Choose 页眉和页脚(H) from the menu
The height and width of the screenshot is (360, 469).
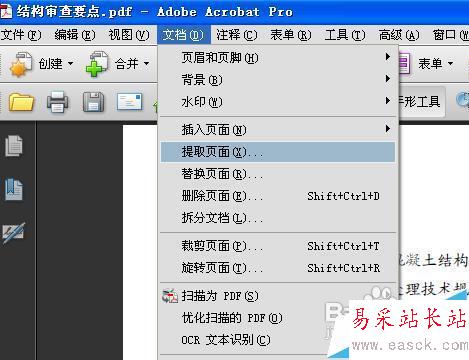pyautogui.click(x=278, y=58)
